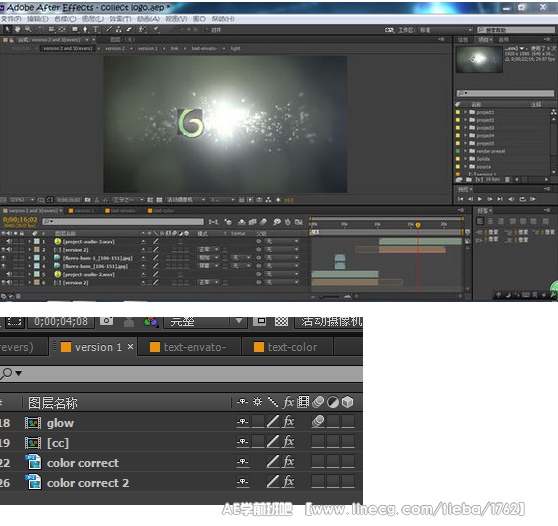
Task: Toggle 3D layer switch on glow layer
Action: point(348,422)
